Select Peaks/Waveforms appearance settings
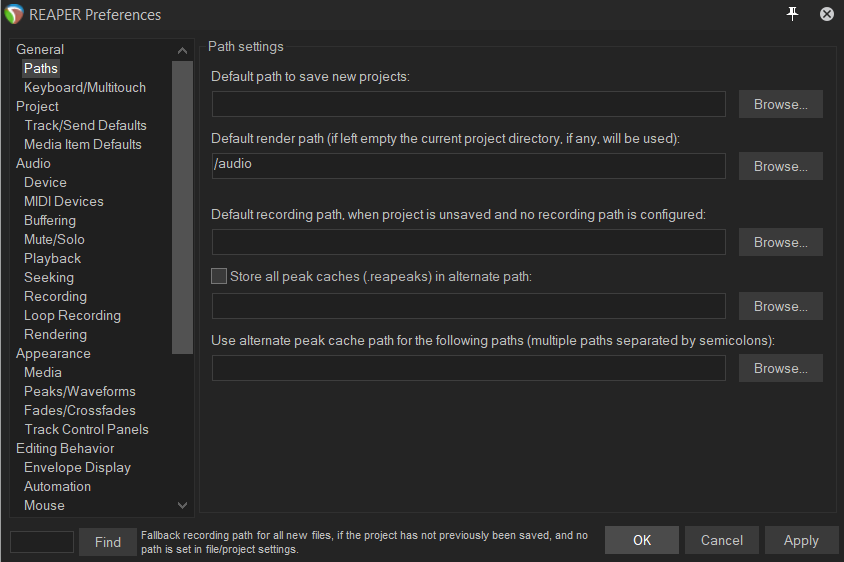 [79, 391]
